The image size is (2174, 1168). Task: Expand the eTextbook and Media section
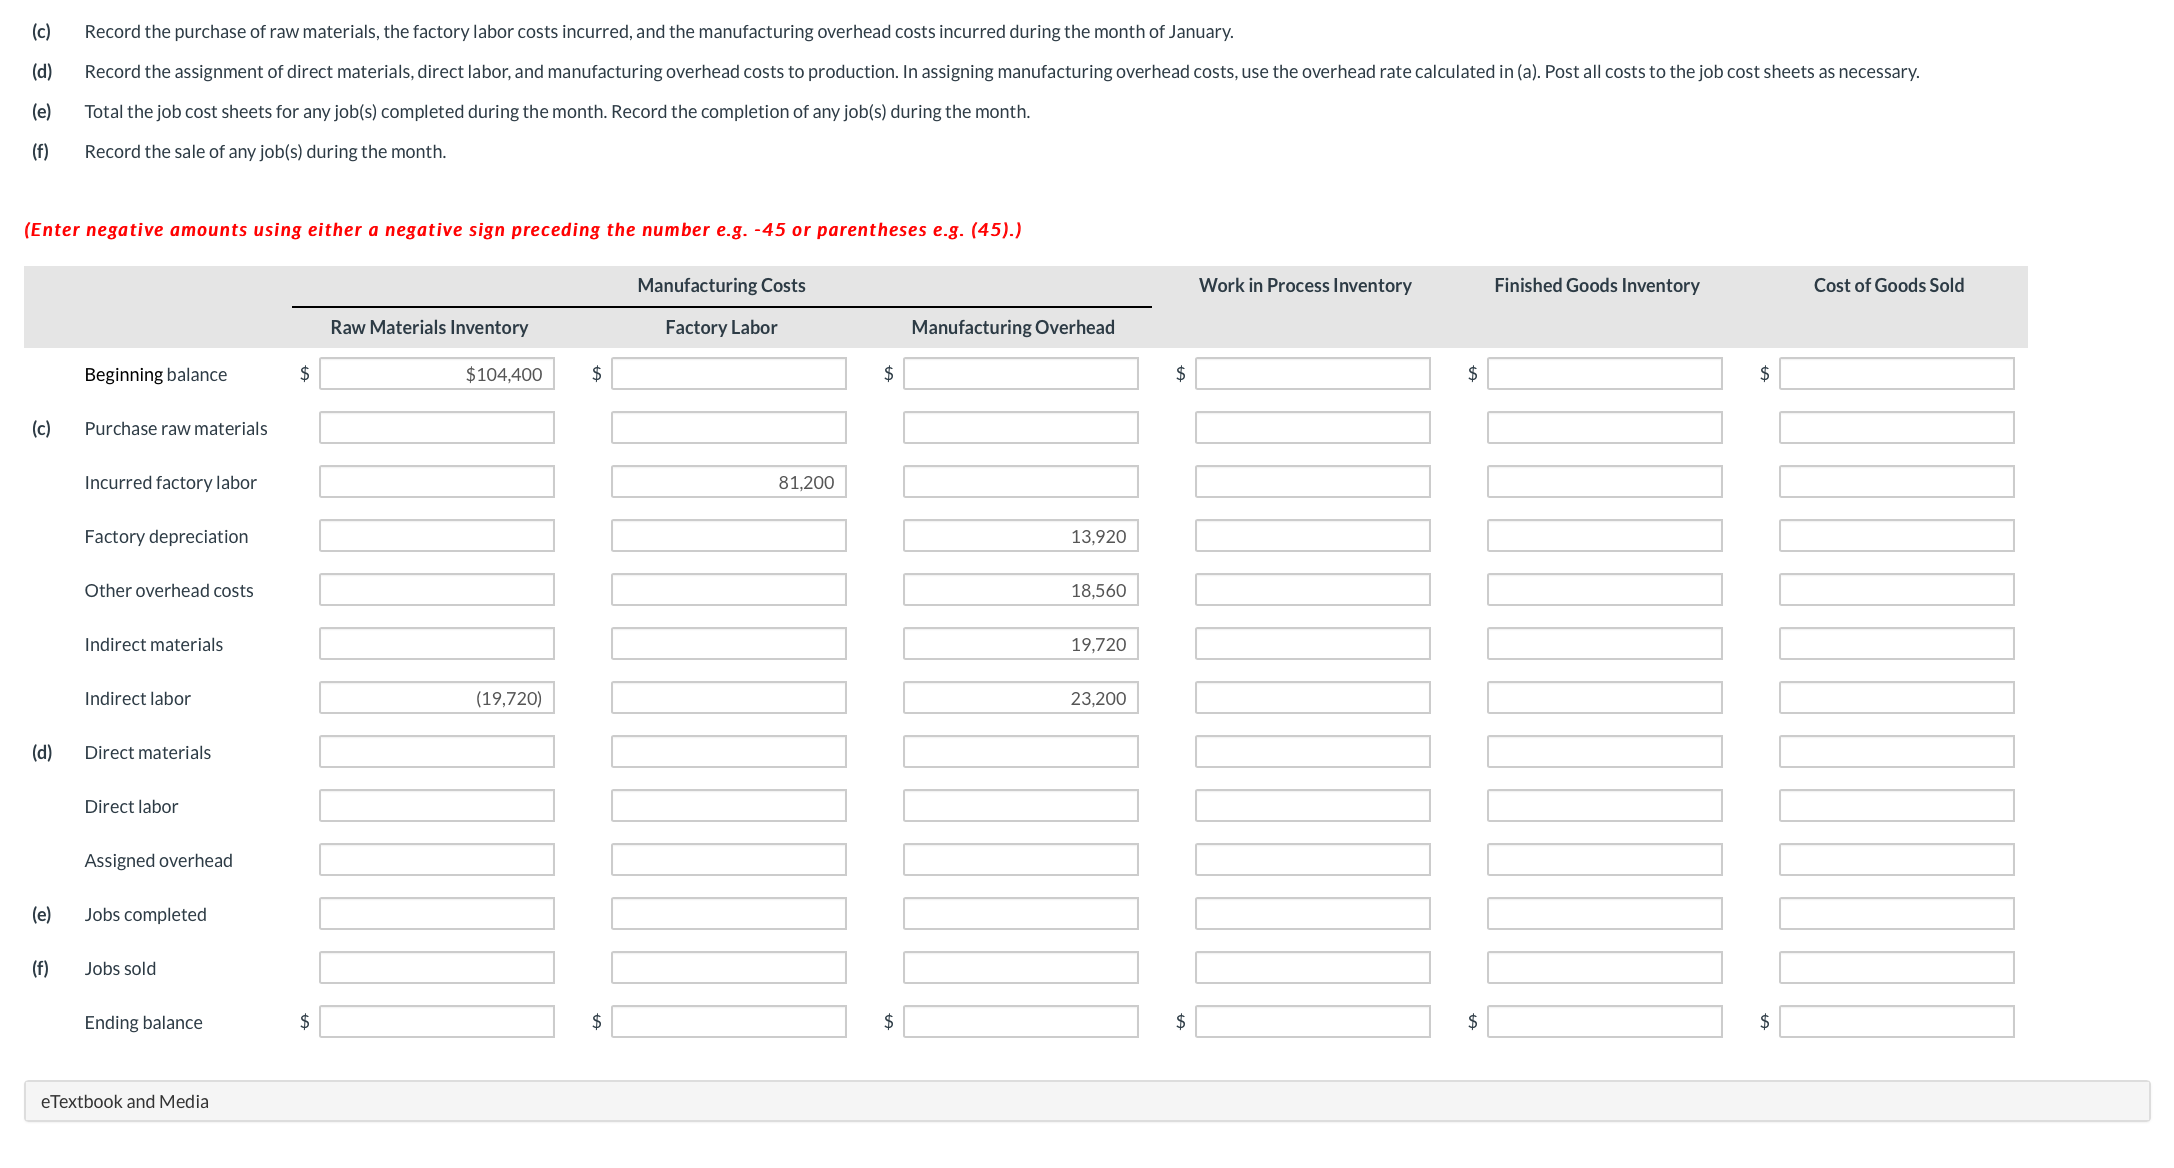[124, 1101]
